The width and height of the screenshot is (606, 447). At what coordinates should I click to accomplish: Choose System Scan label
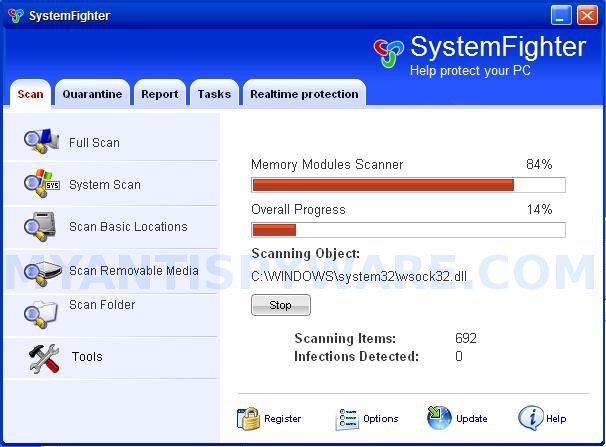tap(105, 185)
